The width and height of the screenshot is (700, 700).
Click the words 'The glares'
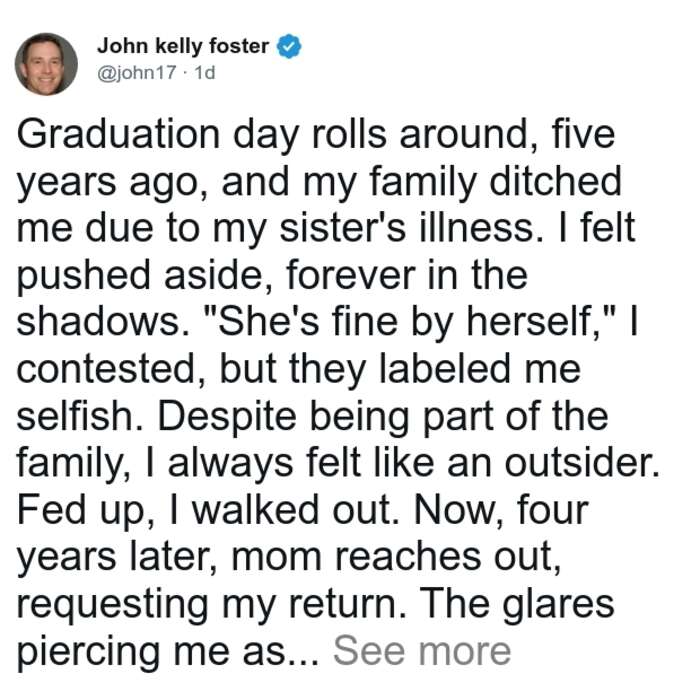click(517, 604)
